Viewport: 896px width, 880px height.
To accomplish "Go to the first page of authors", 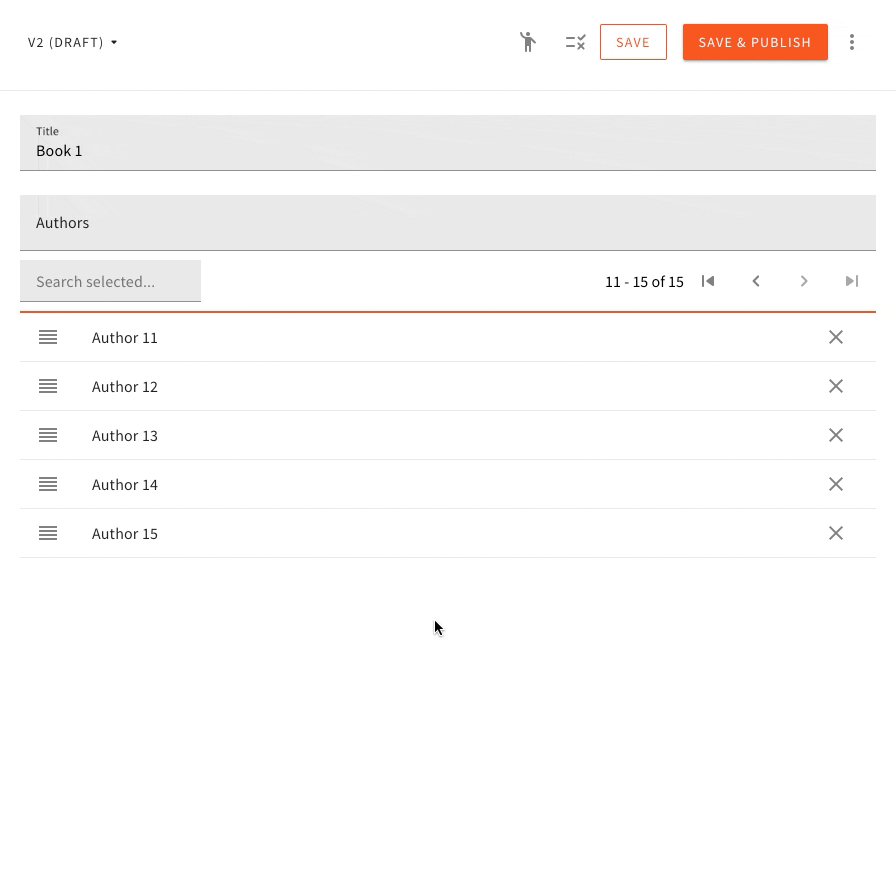I will 708,281.
